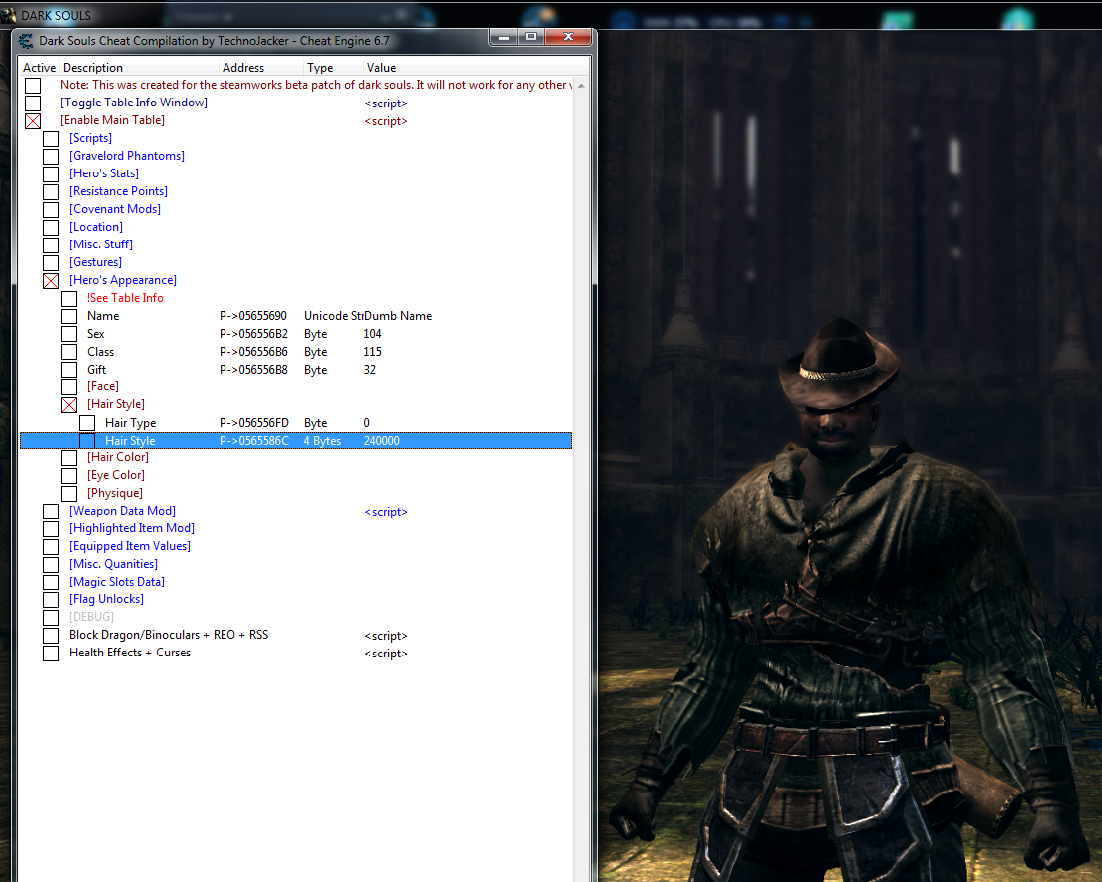Collapse the [Hair Style] group checkbox
Viewport: 1102px width, 882px height.
pos(69,405)
